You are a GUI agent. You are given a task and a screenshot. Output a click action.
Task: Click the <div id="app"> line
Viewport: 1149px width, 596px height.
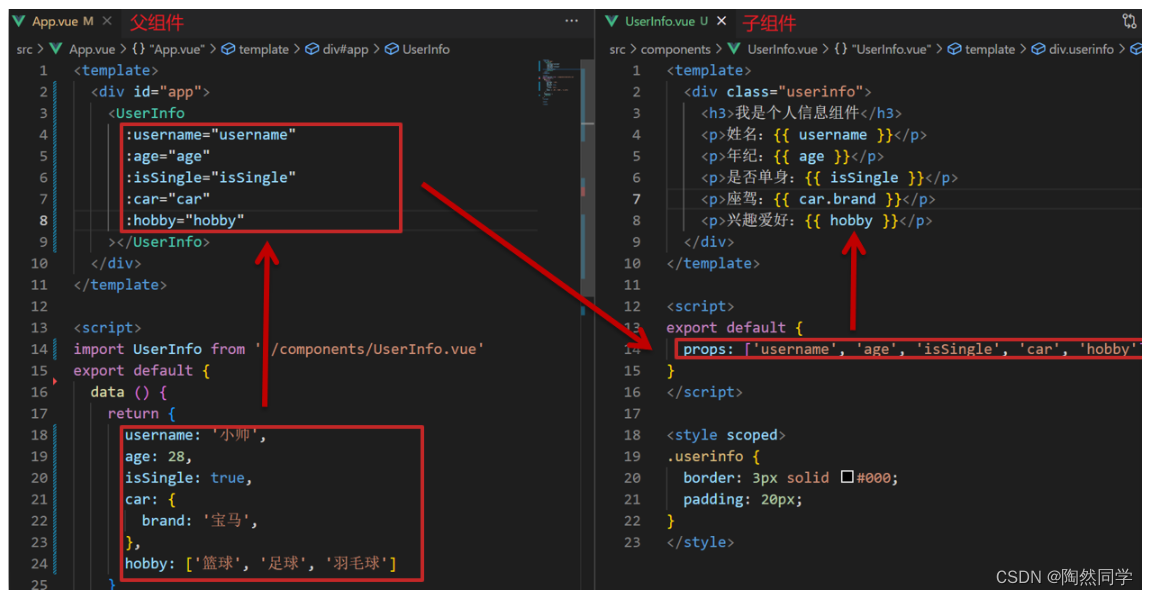point(150,92)
